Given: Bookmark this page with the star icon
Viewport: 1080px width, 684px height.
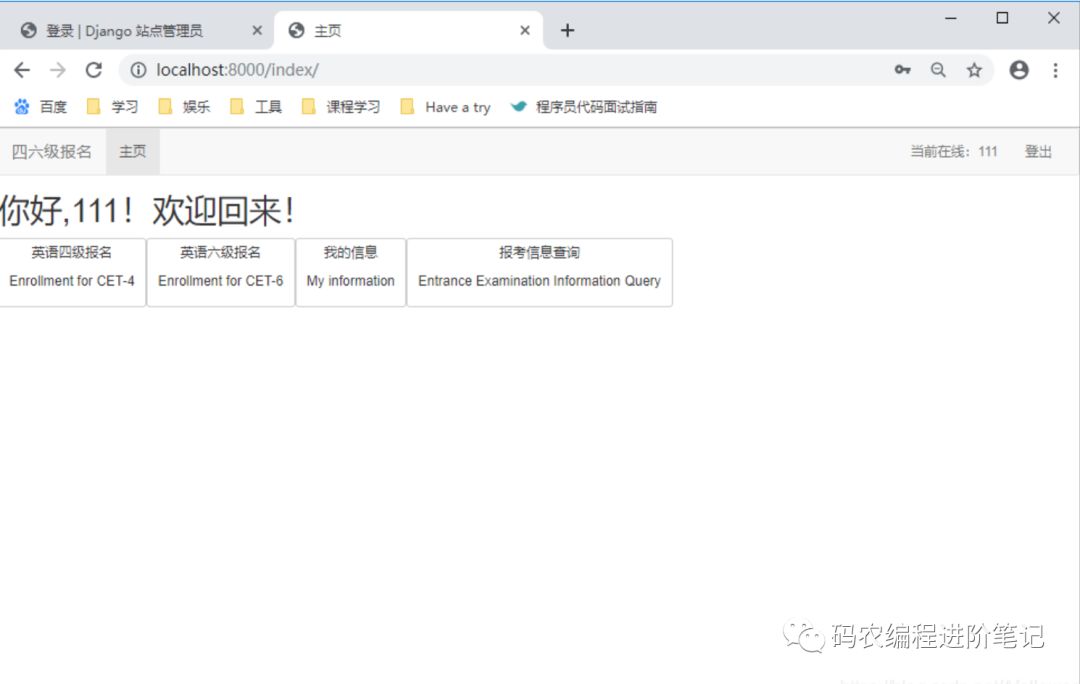Looking at the screenshot, I should coord(974,70).
